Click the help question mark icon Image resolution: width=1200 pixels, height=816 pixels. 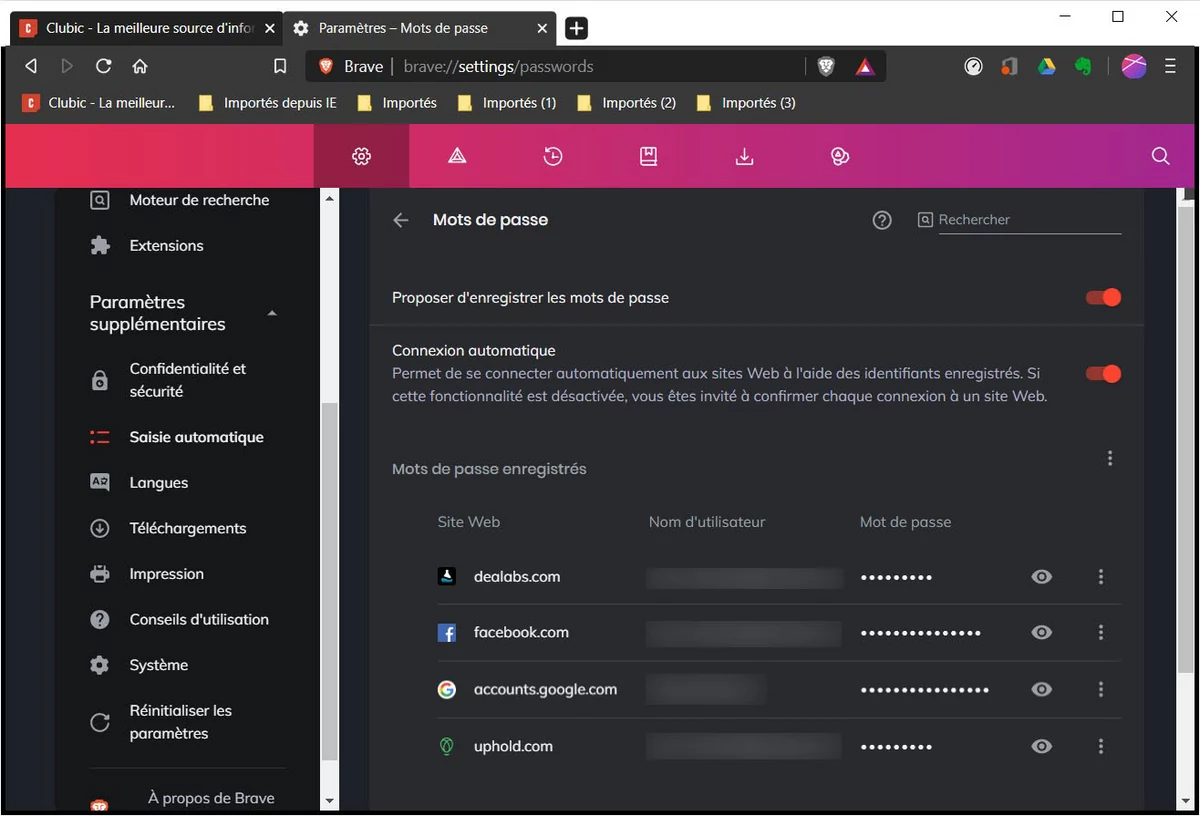tap(882, 220)
